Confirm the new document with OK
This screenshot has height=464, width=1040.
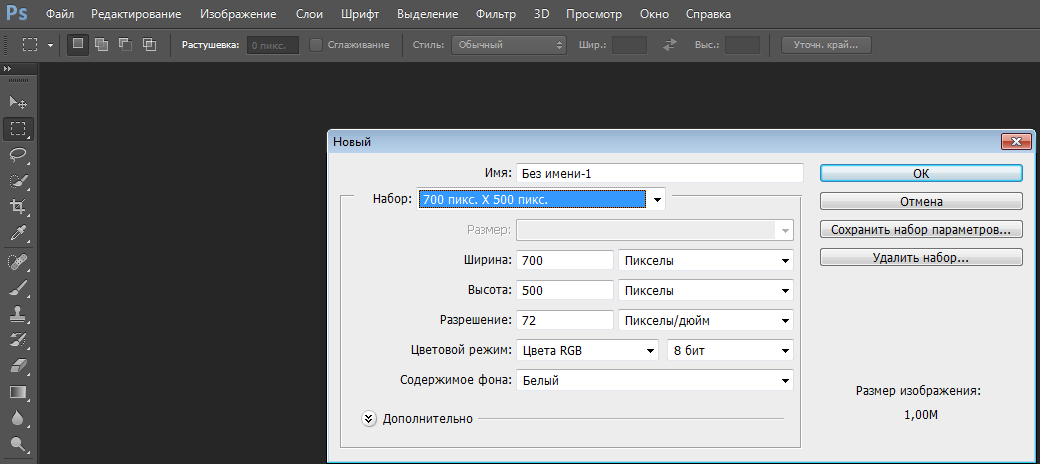point(921,173)
